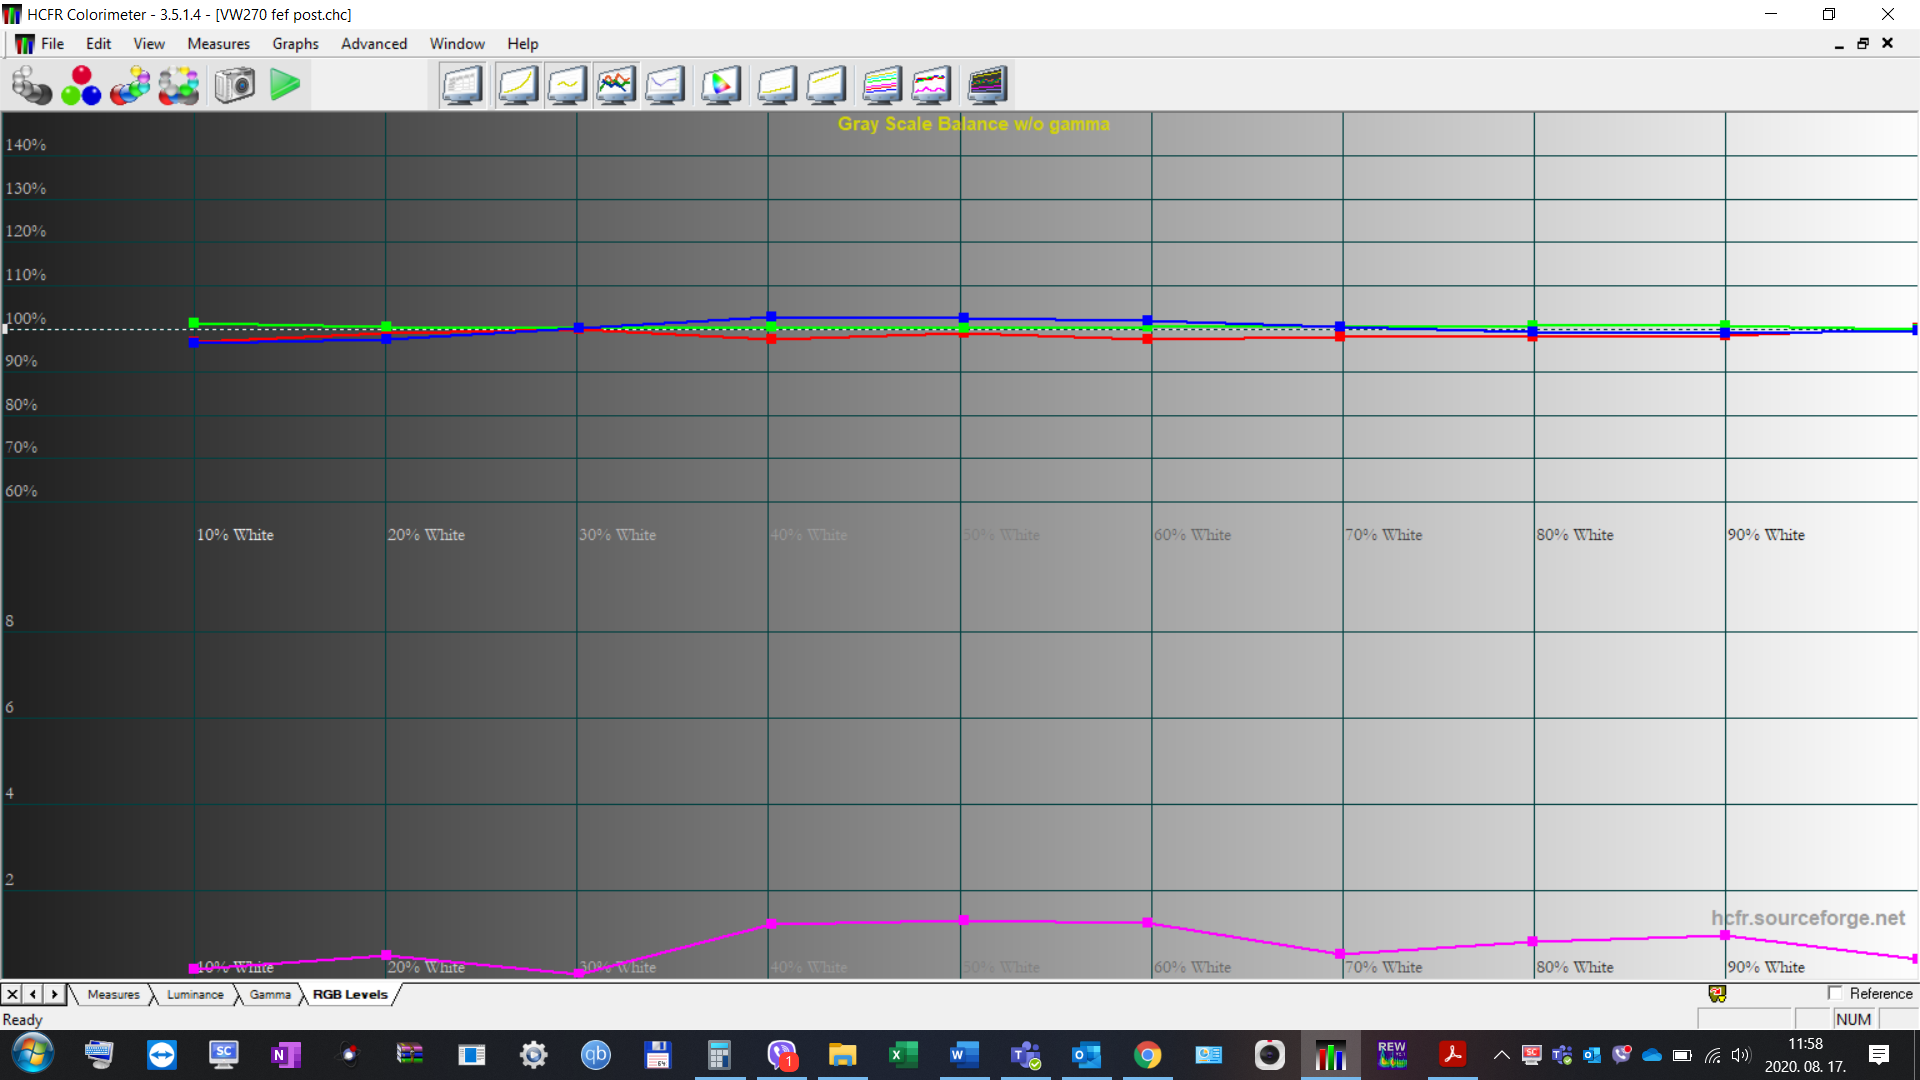Open the luminance curve graph view
This screenshot has height=1080, width=1920.
pyautogui.click(x=518, y=85)
